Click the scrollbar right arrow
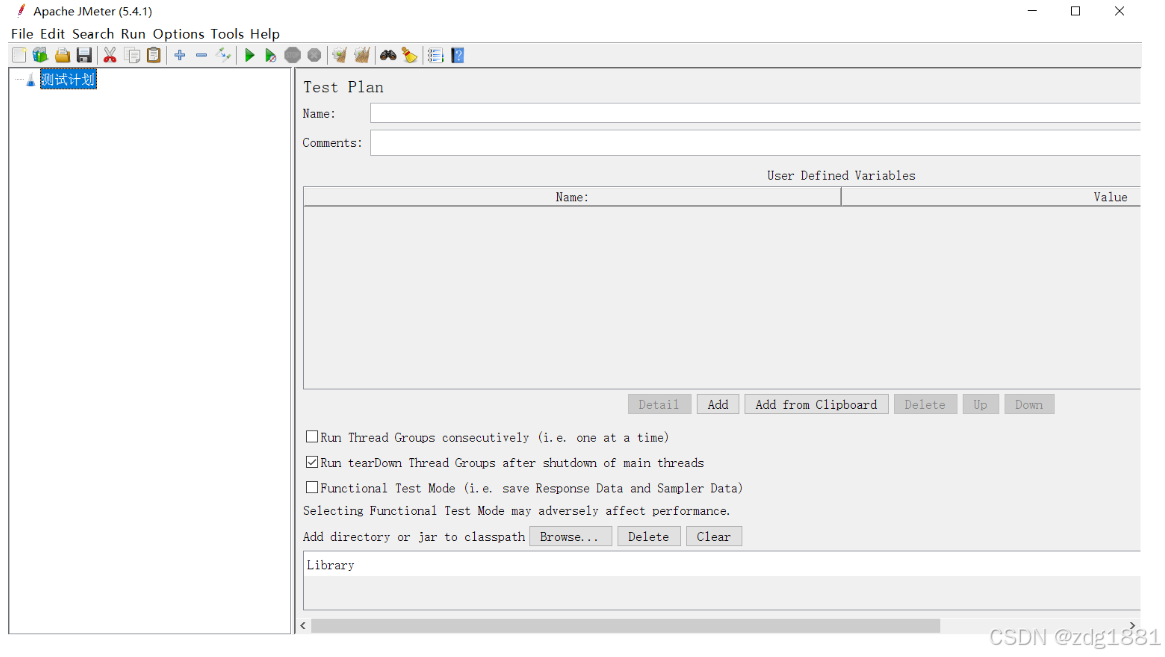This screenshot has height=657, width=1165. click(x=1132, y=626)
